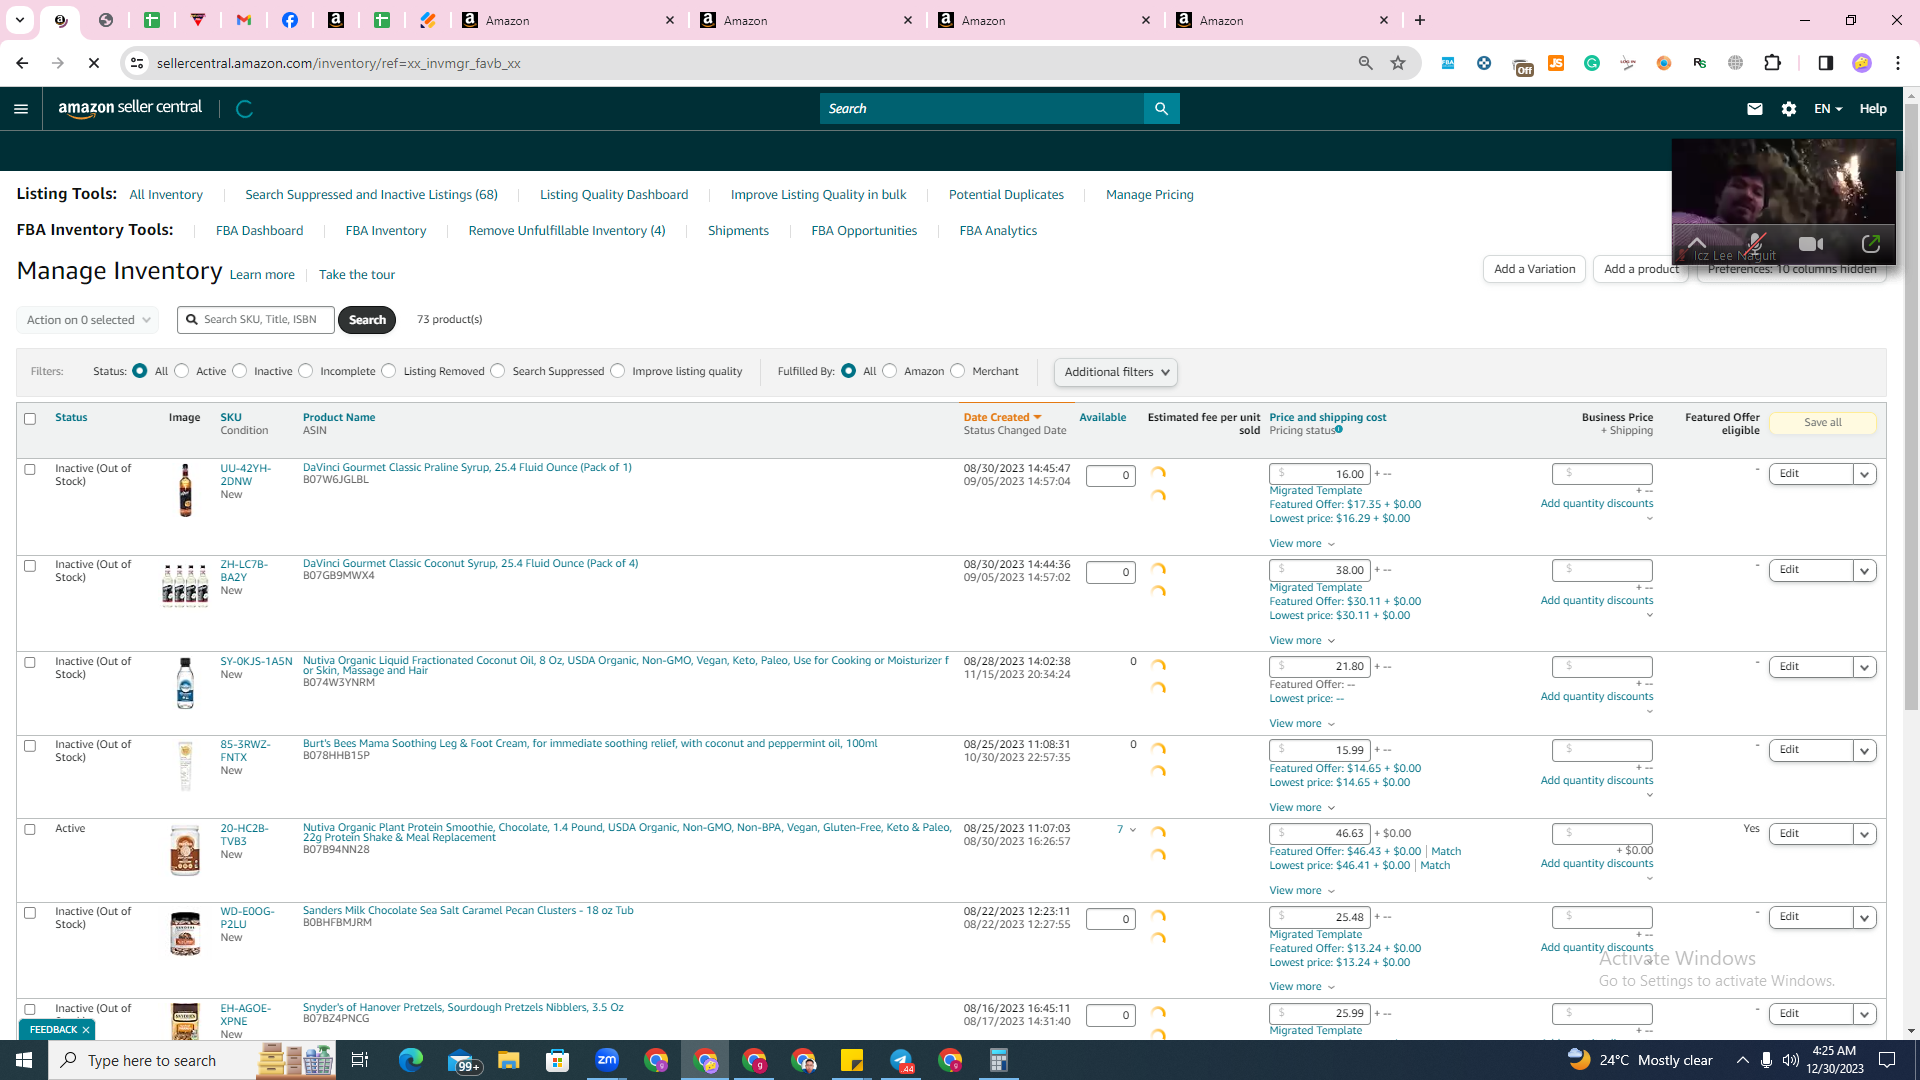Screen dimensions: 1920x1080
Task: Check the DaVinci Coconut Syrup row checkbox
Action: 30,566
